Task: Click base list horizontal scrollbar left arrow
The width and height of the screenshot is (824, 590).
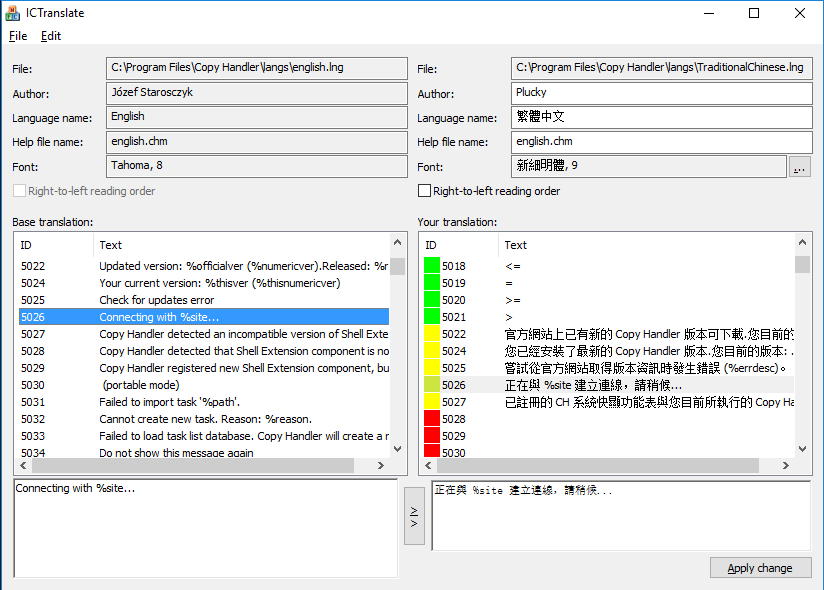Action: (23, 465)
